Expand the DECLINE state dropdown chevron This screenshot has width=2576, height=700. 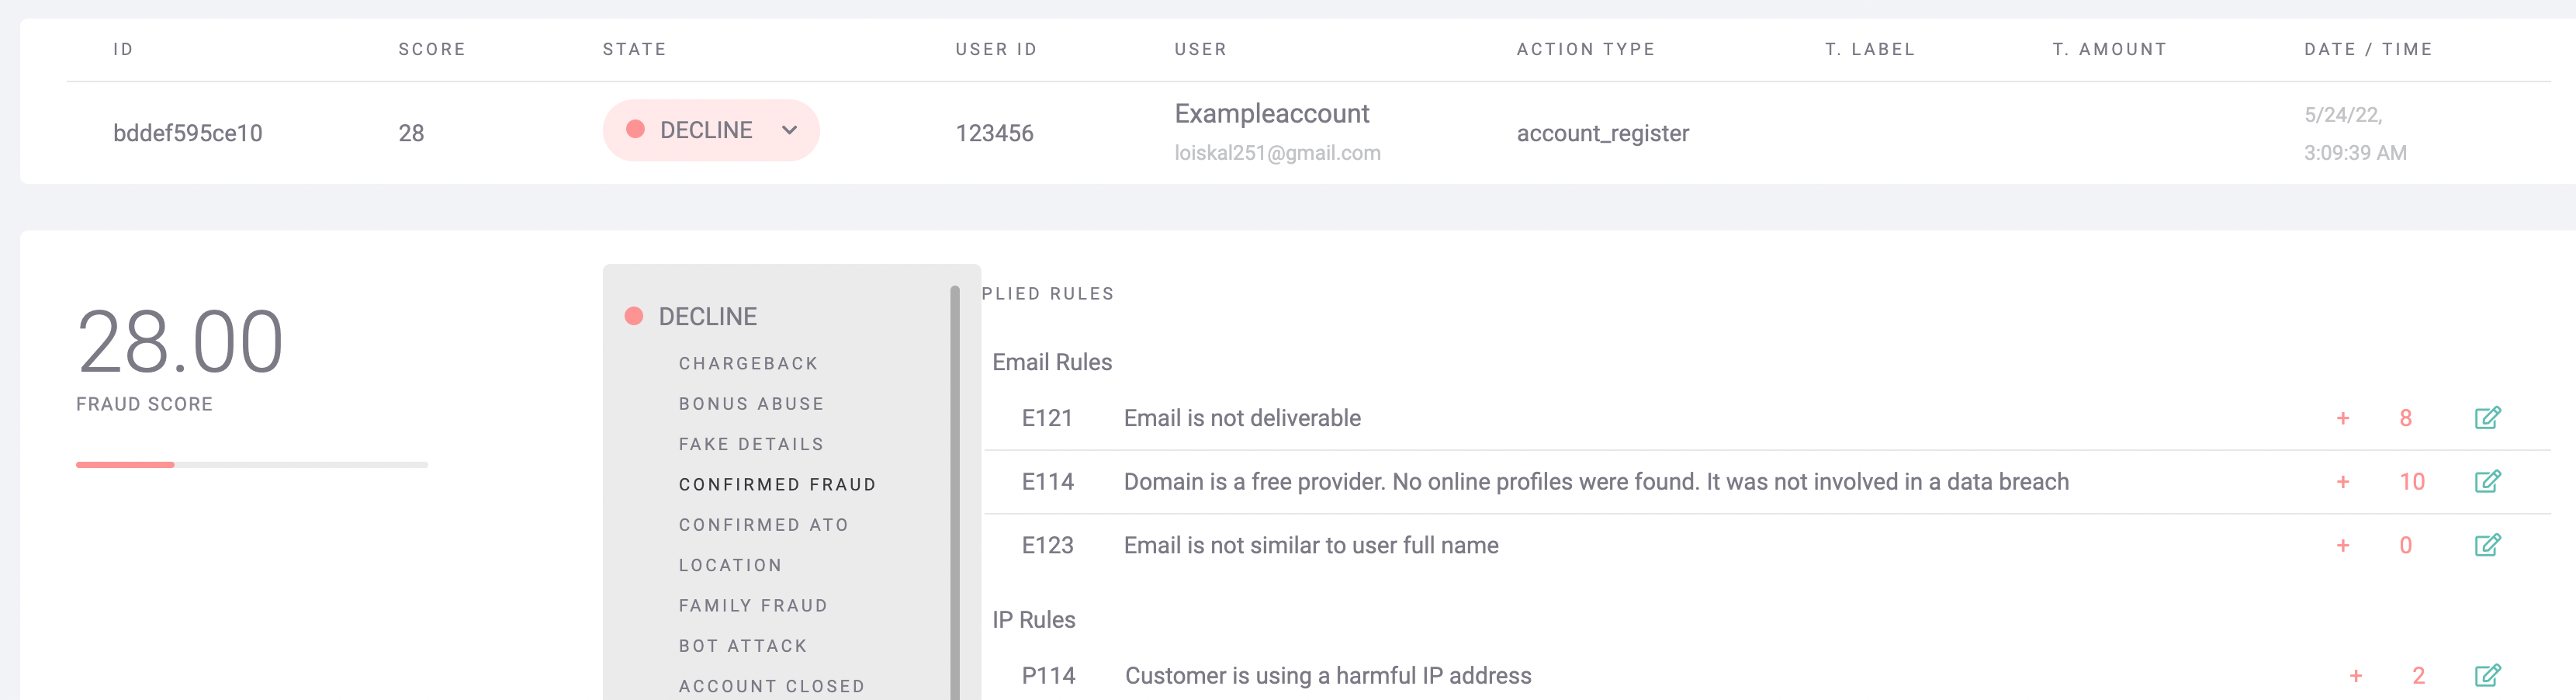point(789,130)
